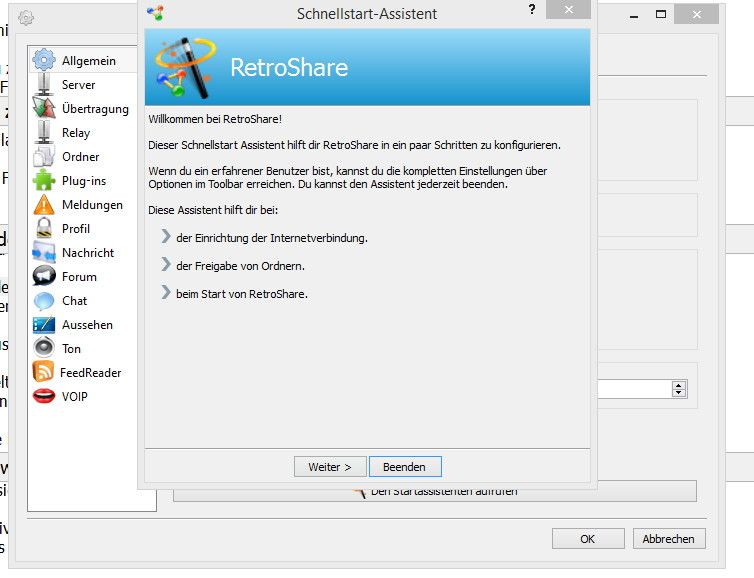Click the RetroShare wizard logo in banner
This screenshot has width=754, height=578.
point(185,67)
